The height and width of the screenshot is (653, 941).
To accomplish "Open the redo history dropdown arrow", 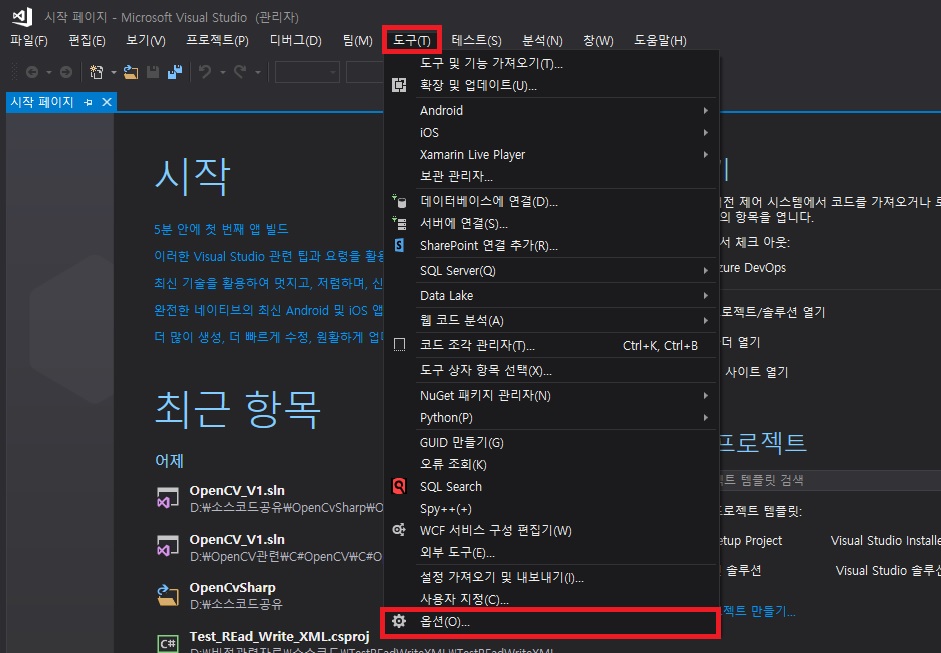I will click(258, 73).
